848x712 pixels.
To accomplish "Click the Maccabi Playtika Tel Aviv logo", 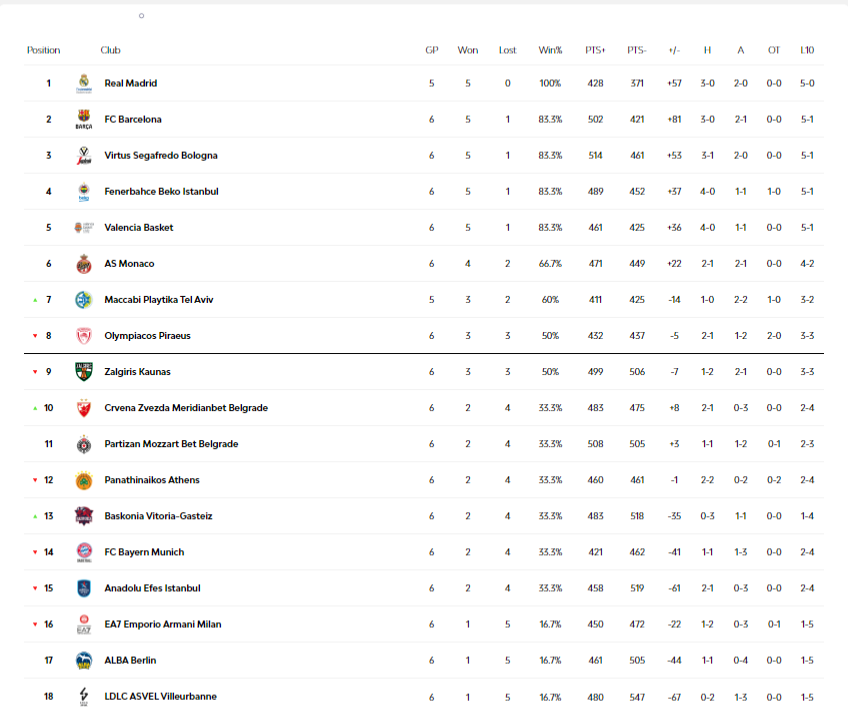I will pos(84,300).
